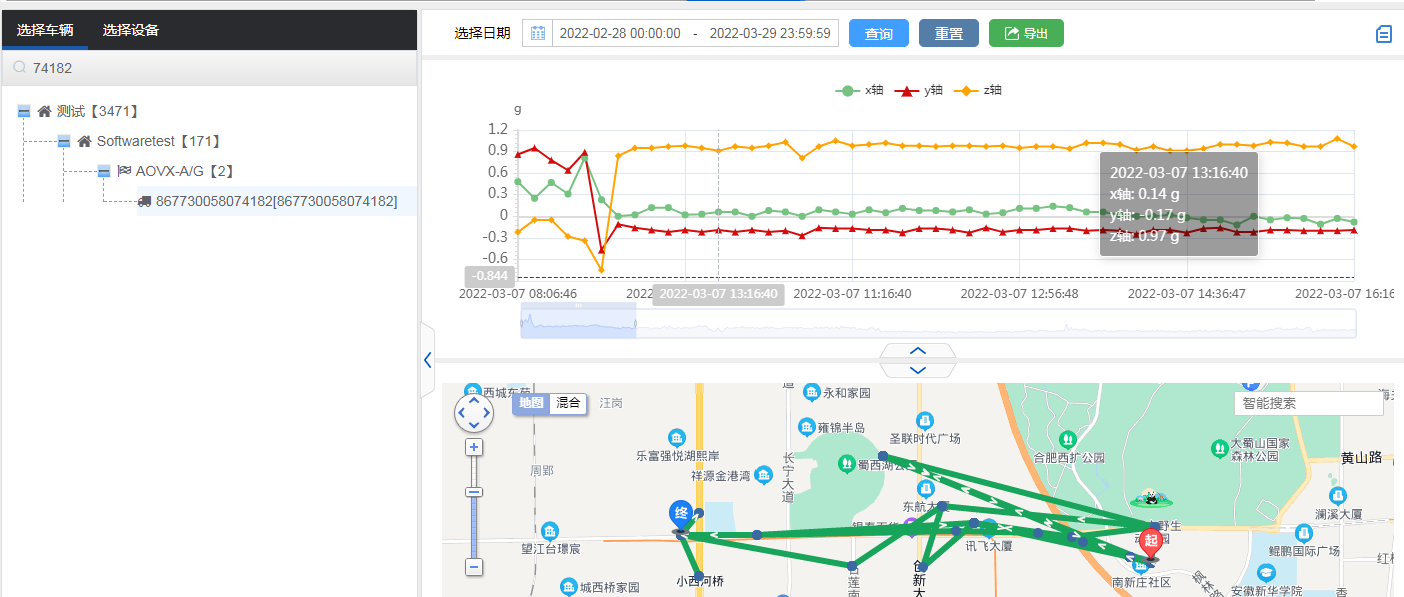
Task: Collapse the Softwaretest【171】 tree node
Action: click(64, 141)
